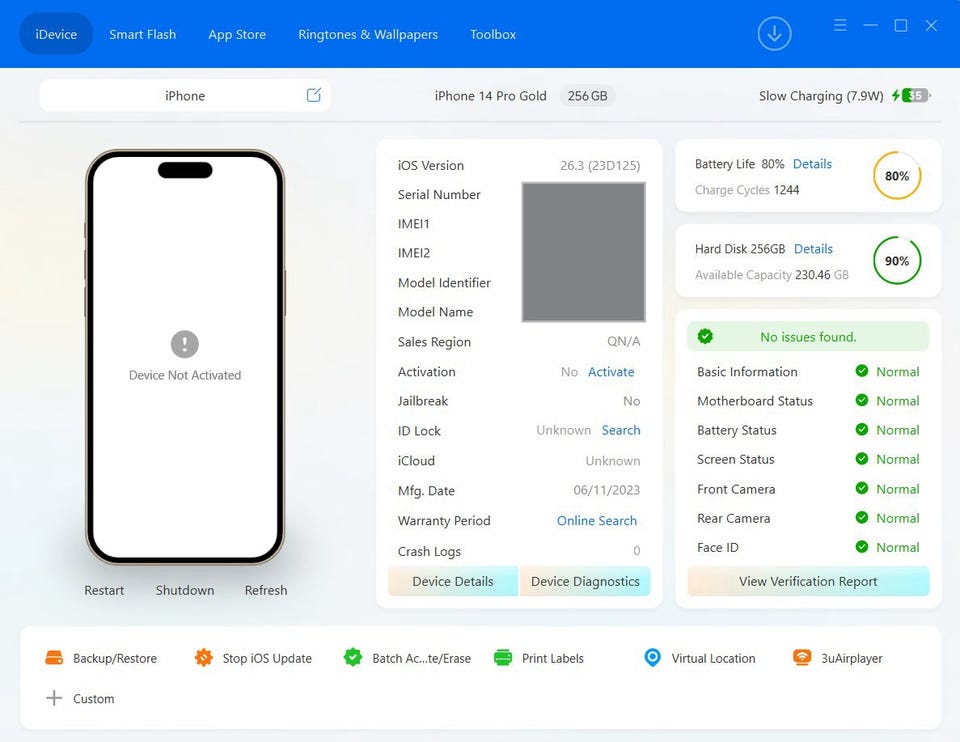Screen dimensions: 960x742
Task: Click the green check beside Motherboard Status
Action: (861, 400)
